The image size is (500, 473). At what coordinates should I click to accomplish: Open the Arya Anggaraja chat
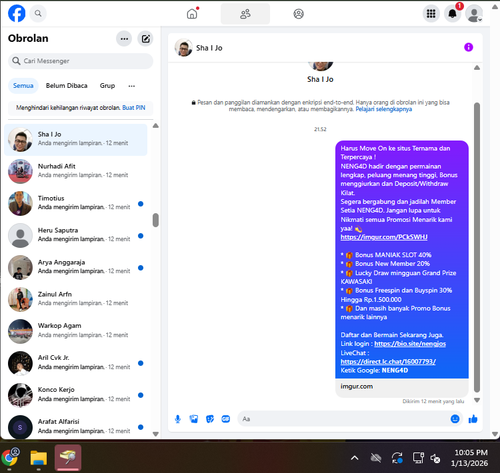[x=76, y=267]
